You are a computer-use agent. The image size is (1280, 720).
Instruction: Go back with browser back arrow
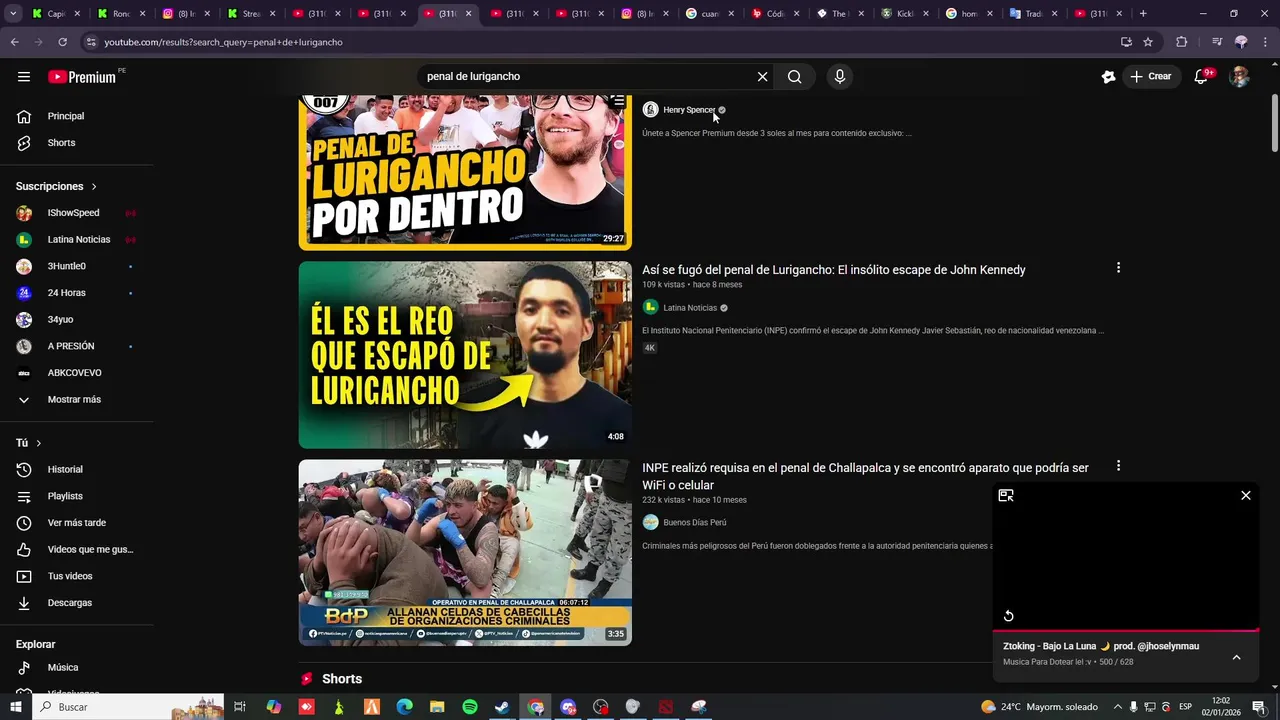[x=14, y=42]
